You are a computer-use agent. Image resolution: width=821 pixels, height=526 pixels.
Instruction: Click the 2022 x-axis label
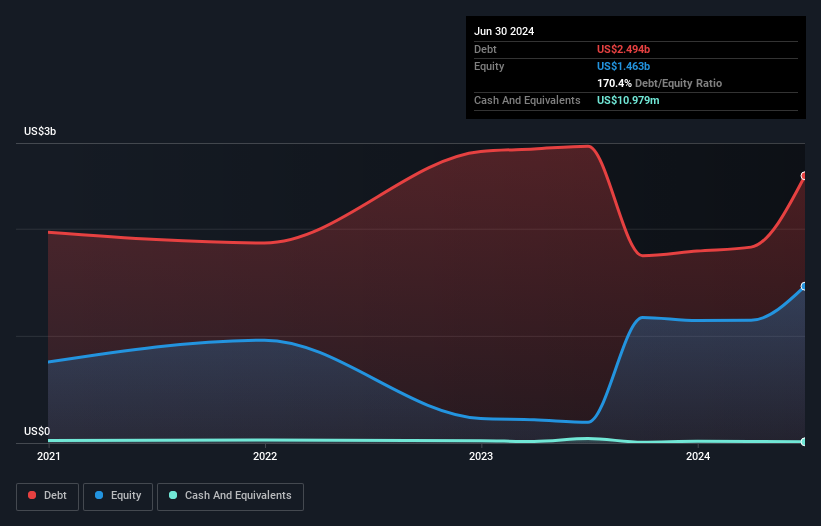coord(265,456)
